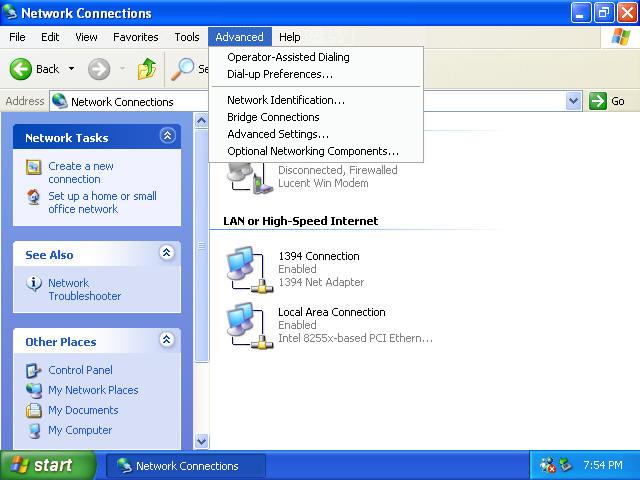Viewport: 640px width, 480px height.
Task: Choose Operator-Assisted Dialing menu entry
Action: pyautogui.click(x=316, y=57)
